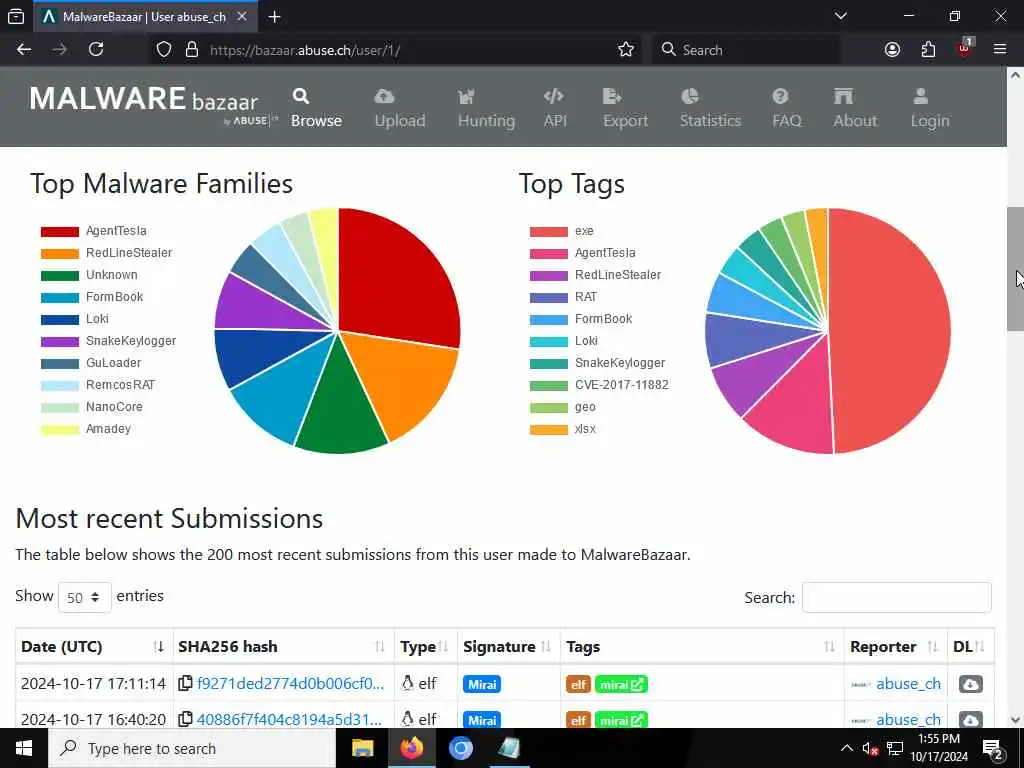
Task: Open the list all tabs chevron
Action: (x=841, y=16)
